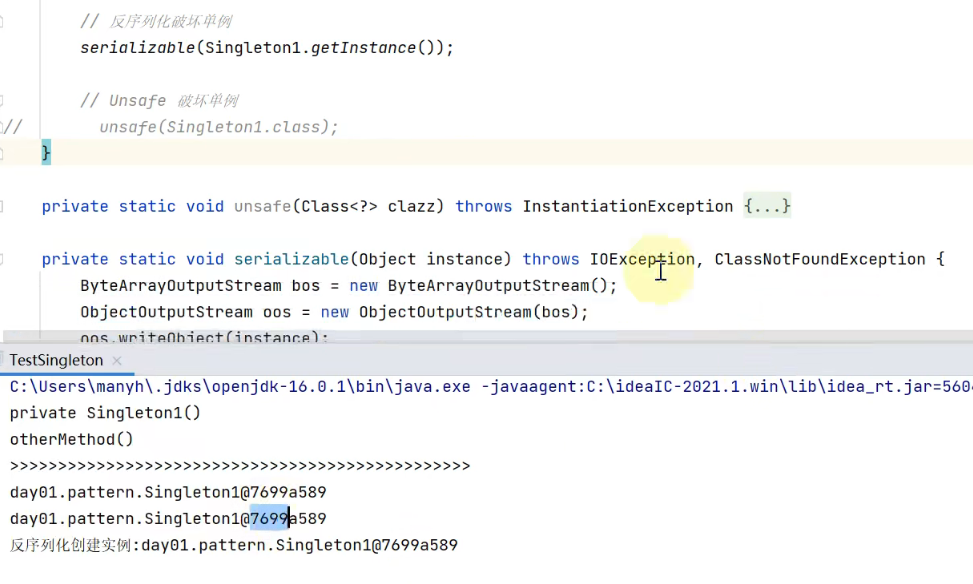Click the selected '7699' text in console
Viewport: 973px width, 584px height.
click(269, 518)
